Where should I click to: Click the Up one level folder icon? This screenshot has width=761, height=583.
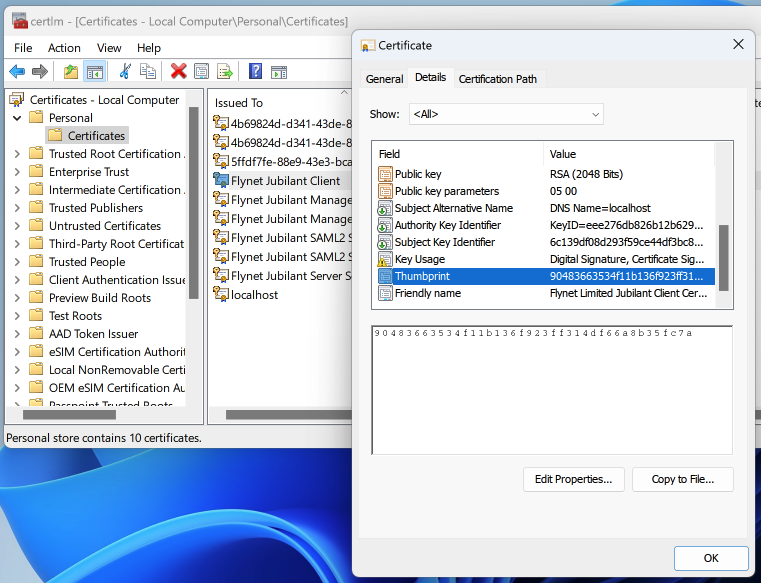pos(70,71)
